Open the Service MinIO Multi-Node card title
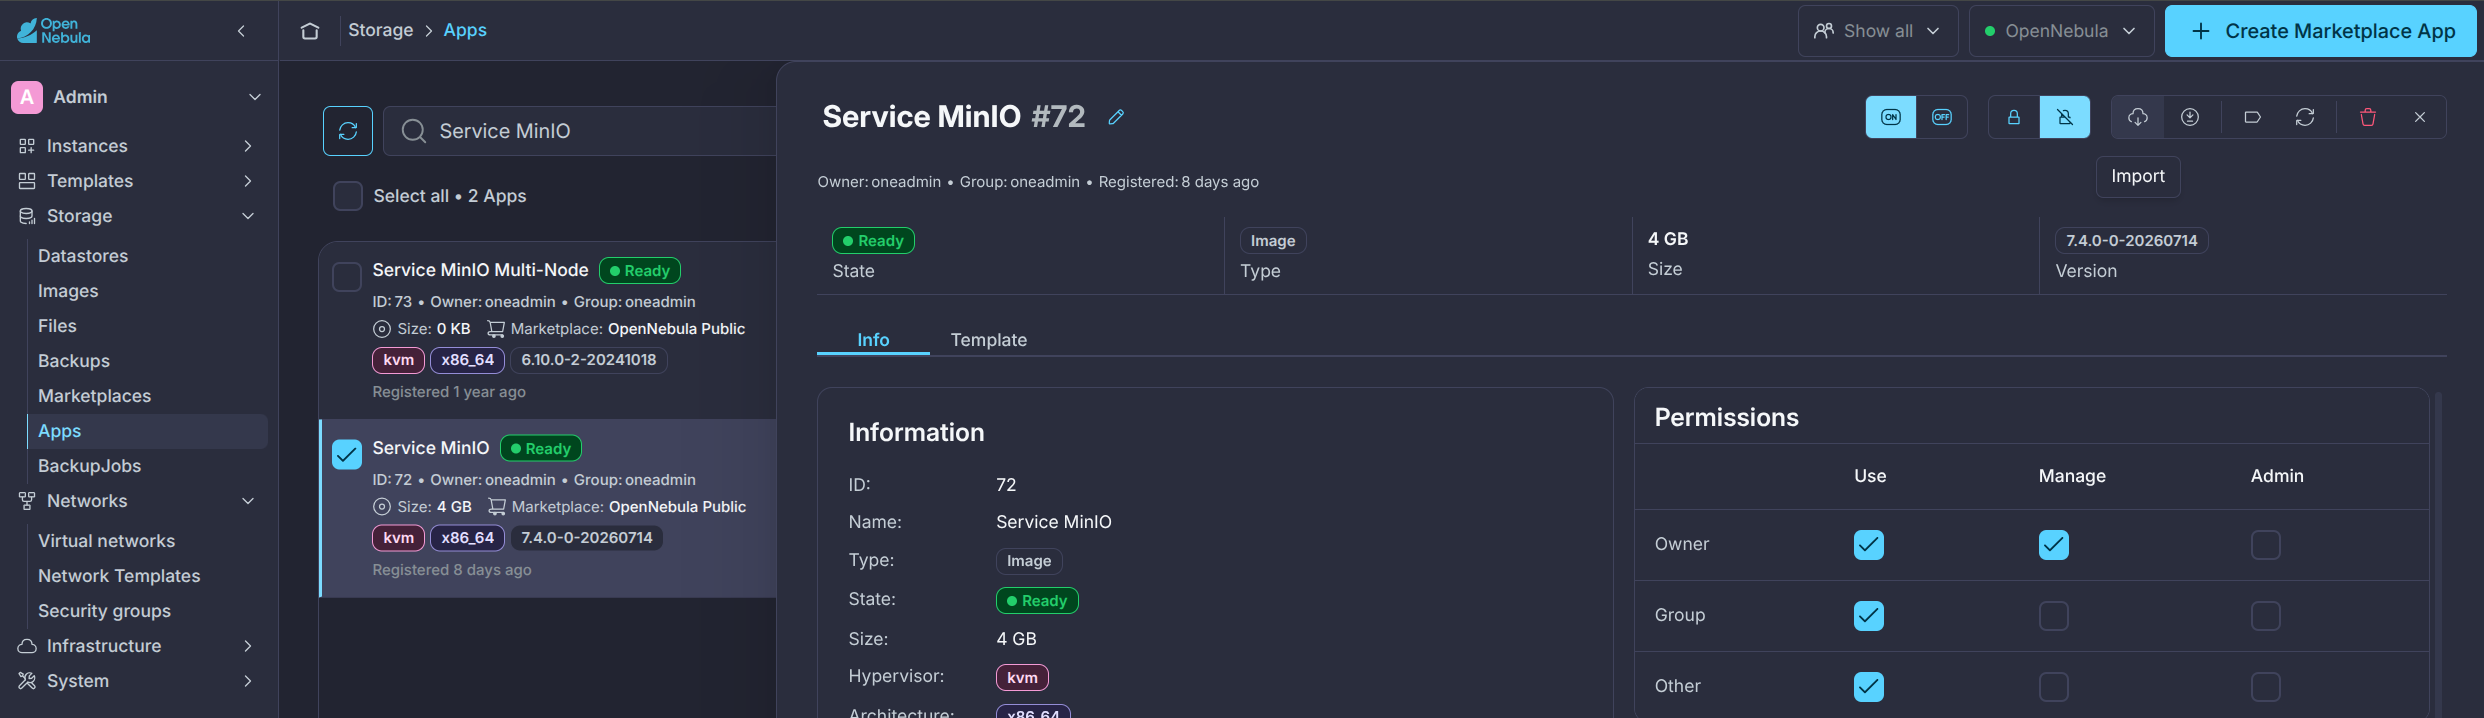Screen dimensions: 2484x718 coord(480,270)
